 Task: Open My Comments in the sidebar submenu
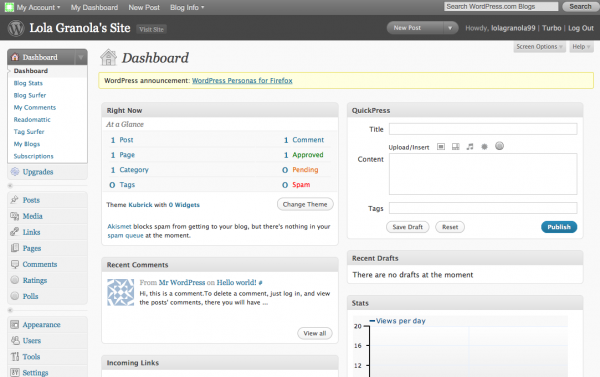tap(35, 108)
